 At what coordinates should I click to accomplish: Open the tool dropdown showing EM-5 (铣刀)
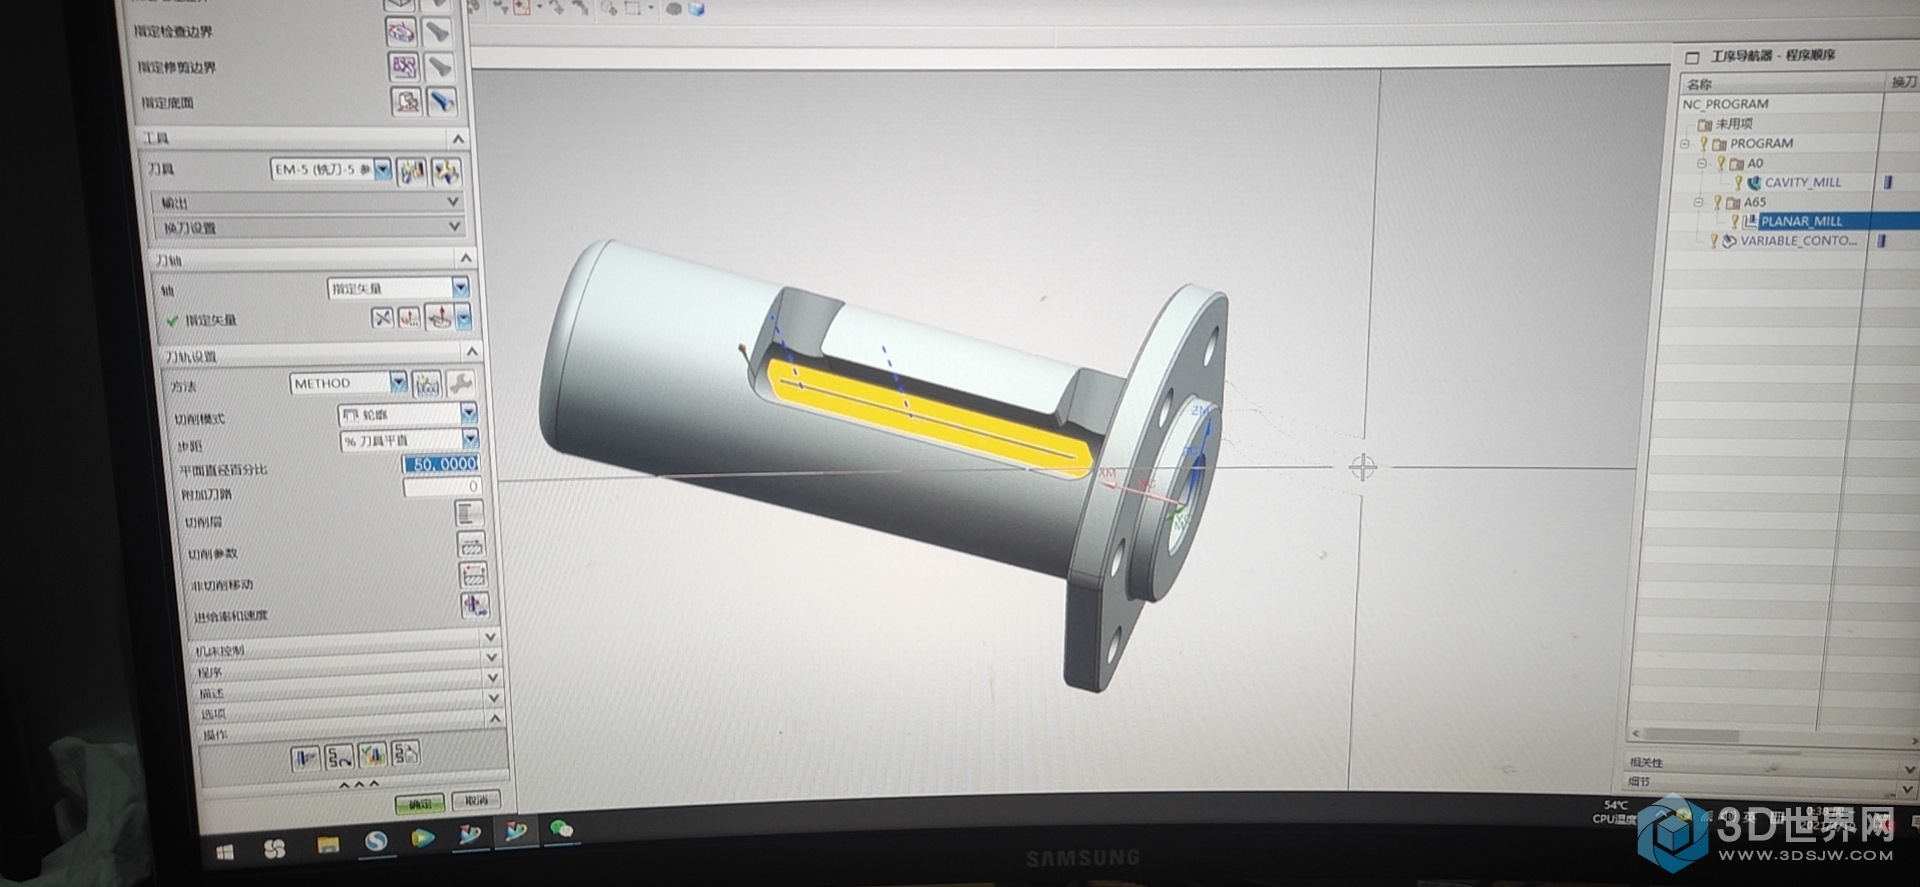point(331,170)
